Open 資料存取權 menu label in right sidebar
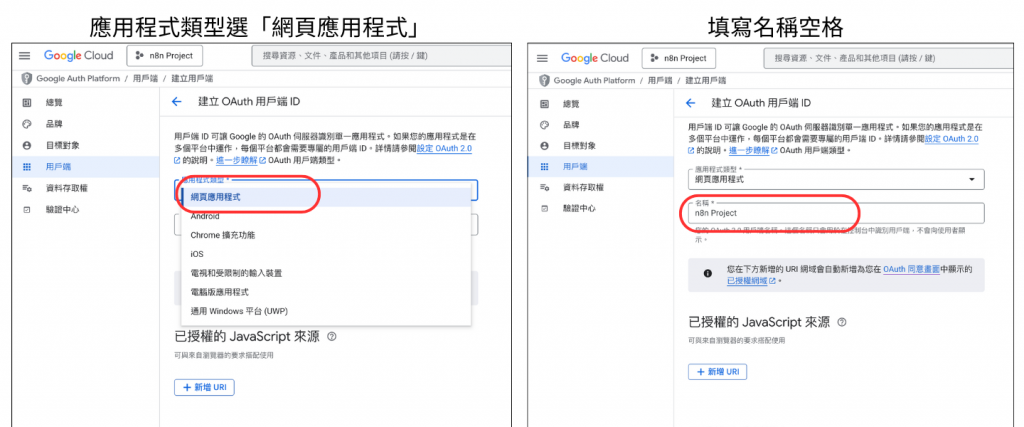This screenshot has height=427, width=1024. click(x=583, y=187)
